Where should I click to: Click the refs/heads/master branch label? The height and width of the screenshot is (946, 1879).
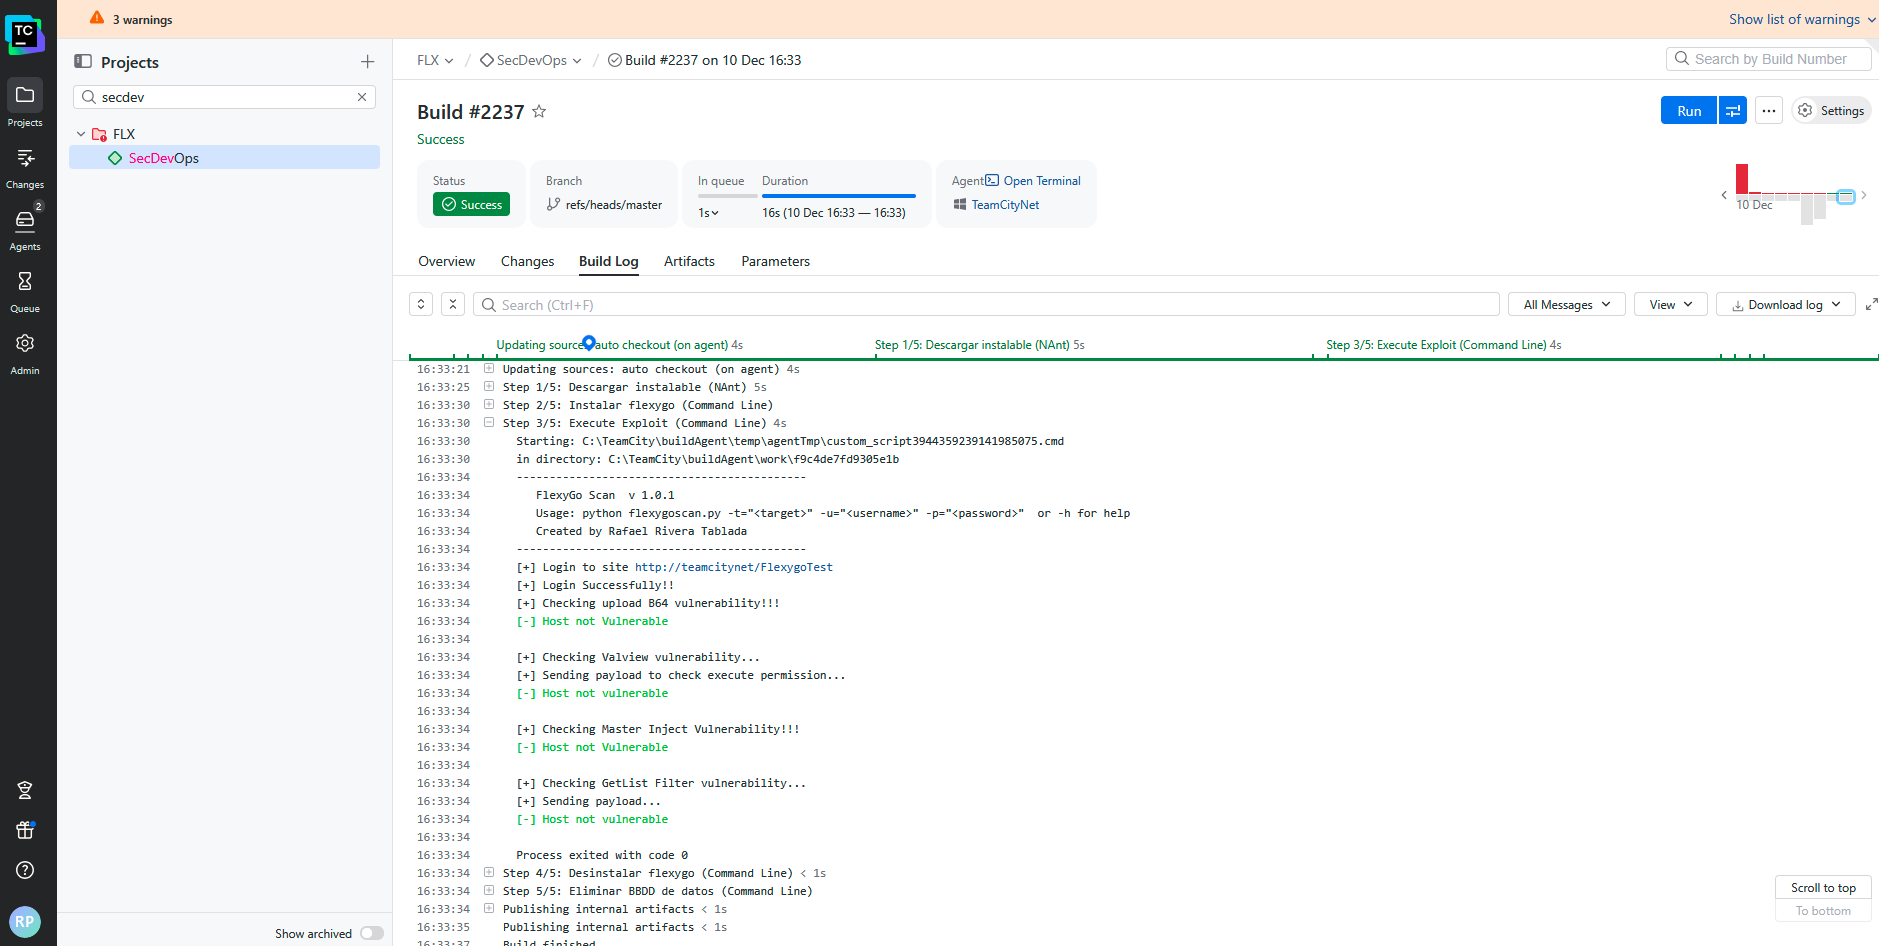(x=613, y=205)
